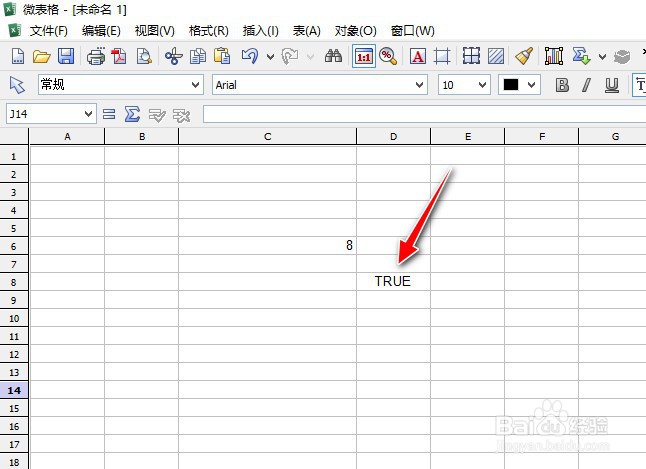Viewport: 646px width, 469px height.
Task: Open the 表(A) menu
Action: coord(307,30)
